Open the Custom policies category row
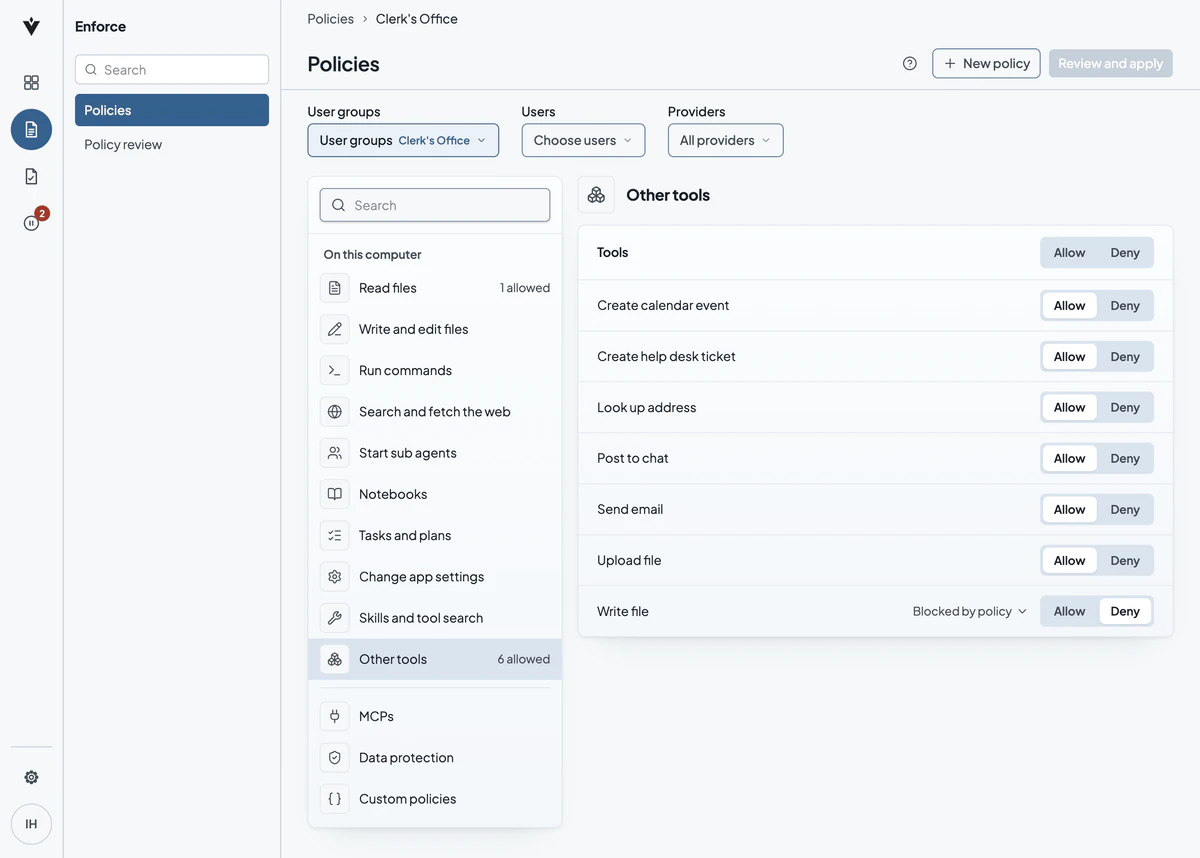 coord(435,799)
